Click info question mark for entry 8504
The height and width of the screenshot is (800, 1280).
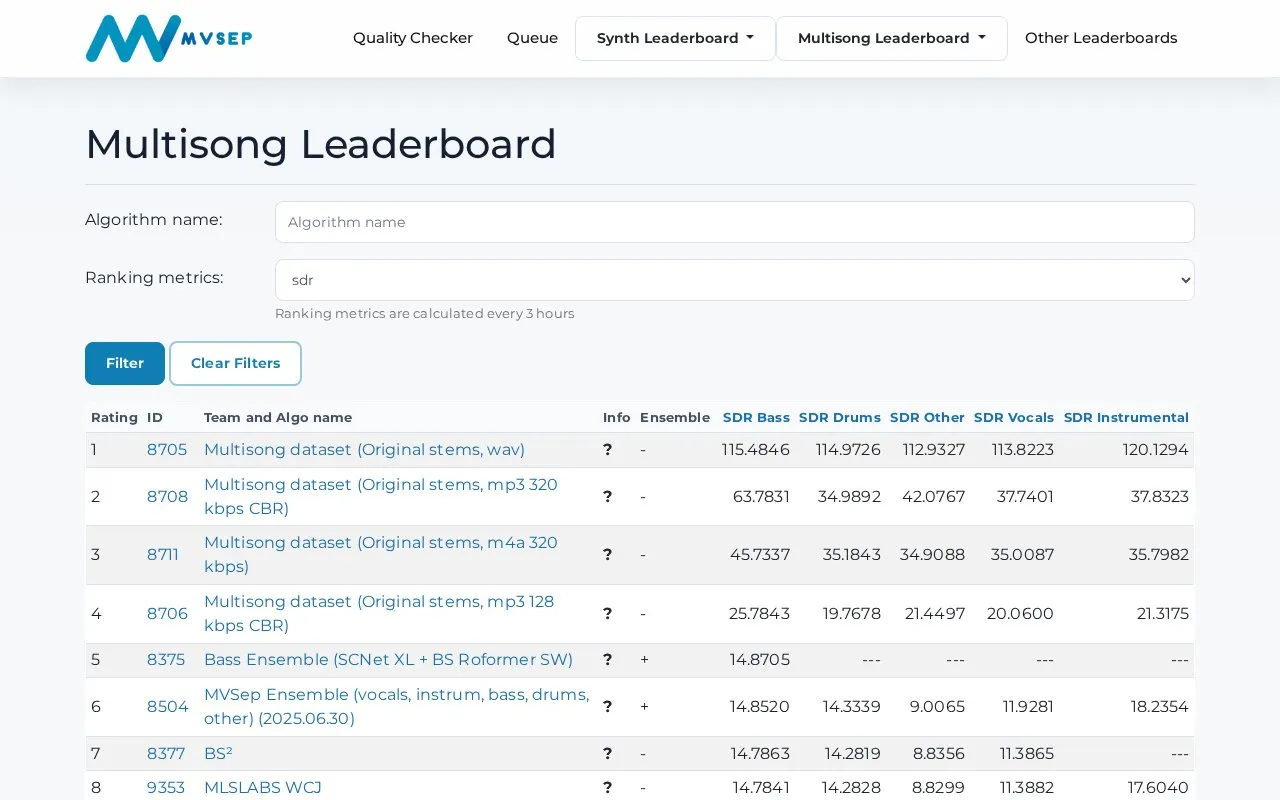607,706
